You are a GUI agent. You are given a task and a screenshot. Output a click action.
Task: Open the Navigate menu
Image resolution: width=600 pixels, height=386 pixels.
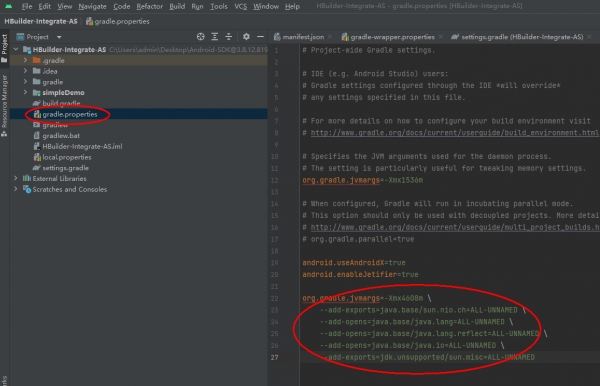[x=92, y=7]
